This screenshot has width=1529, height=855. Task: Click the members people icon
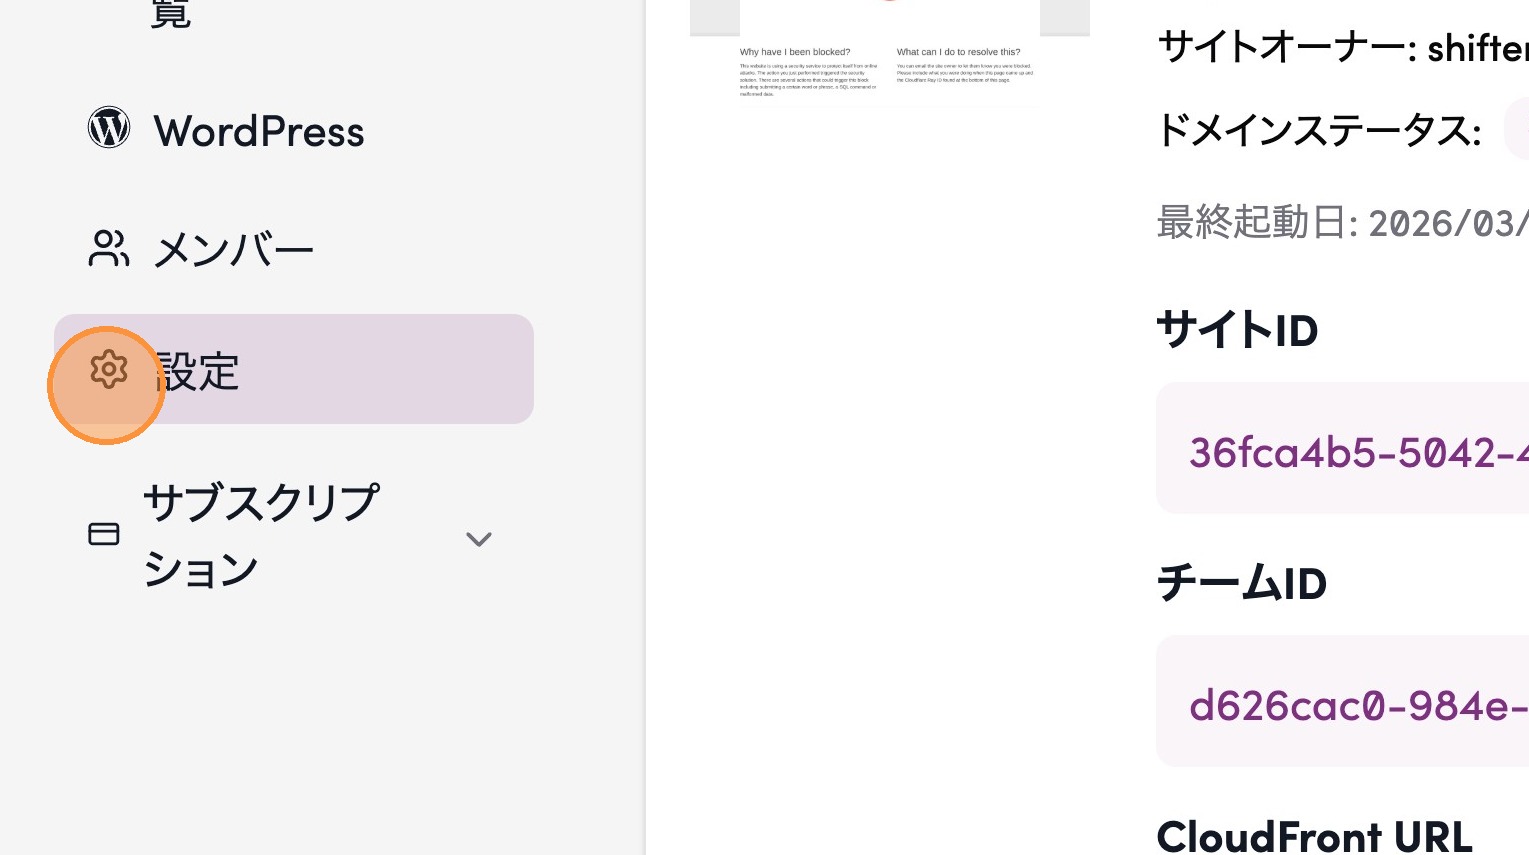click(108, 249)
